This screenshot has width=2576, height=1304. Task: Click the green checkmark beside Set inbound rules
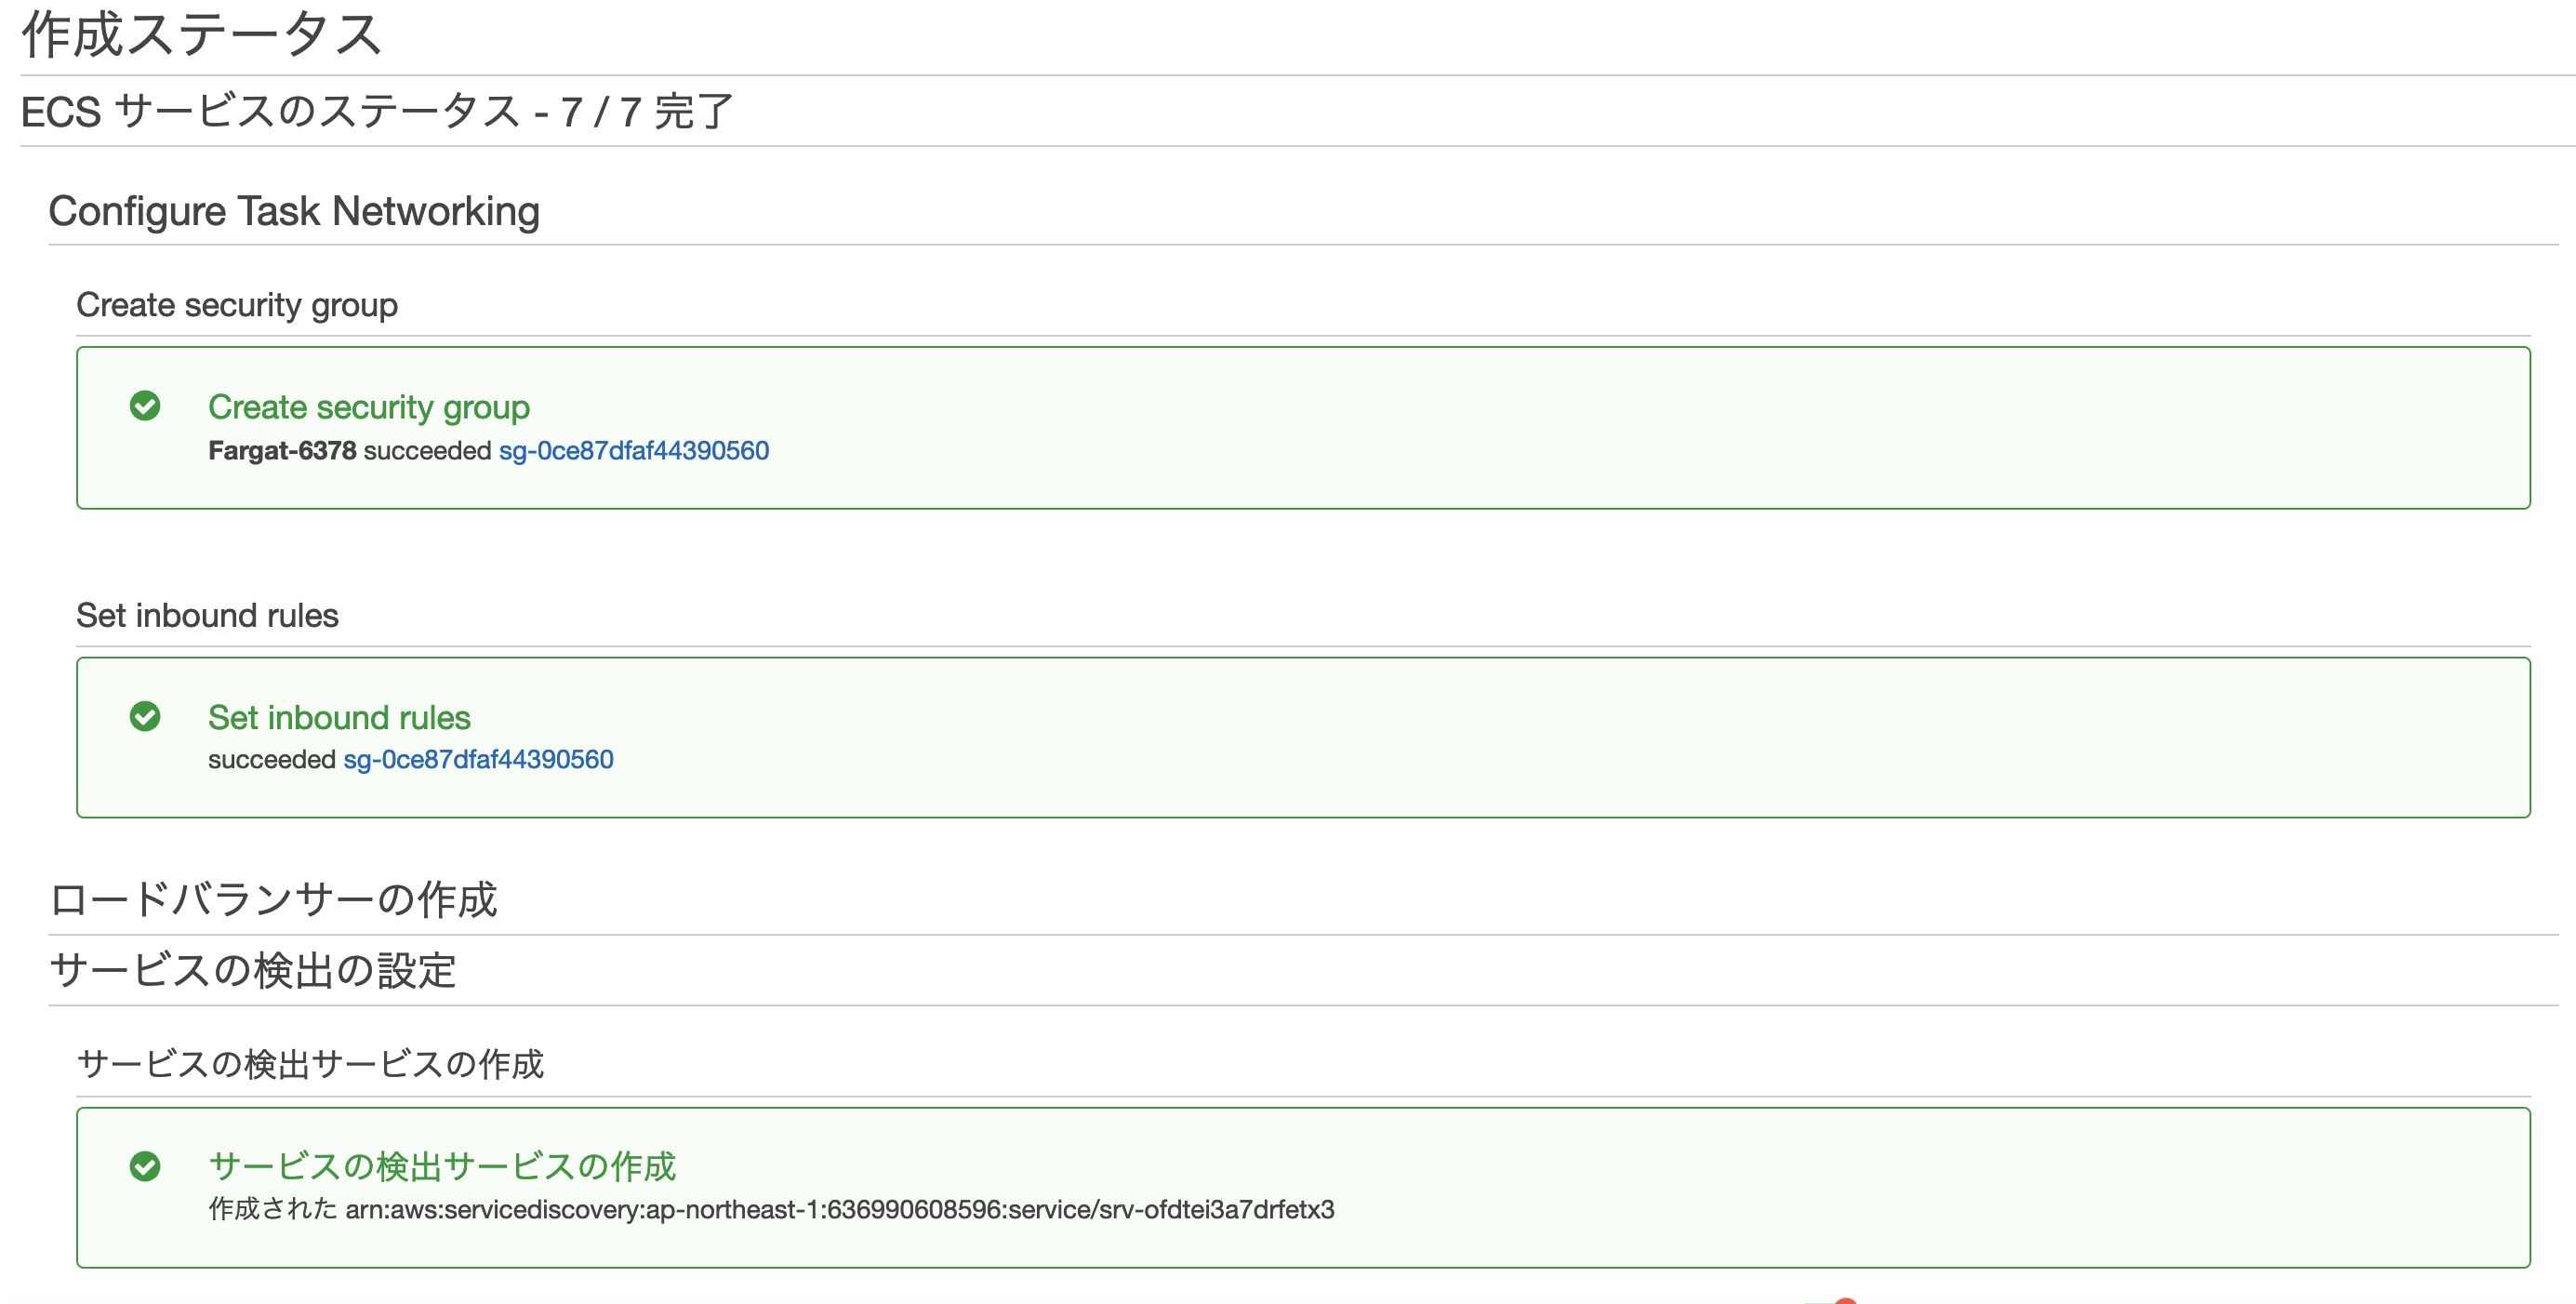click(x=145, y=716)
